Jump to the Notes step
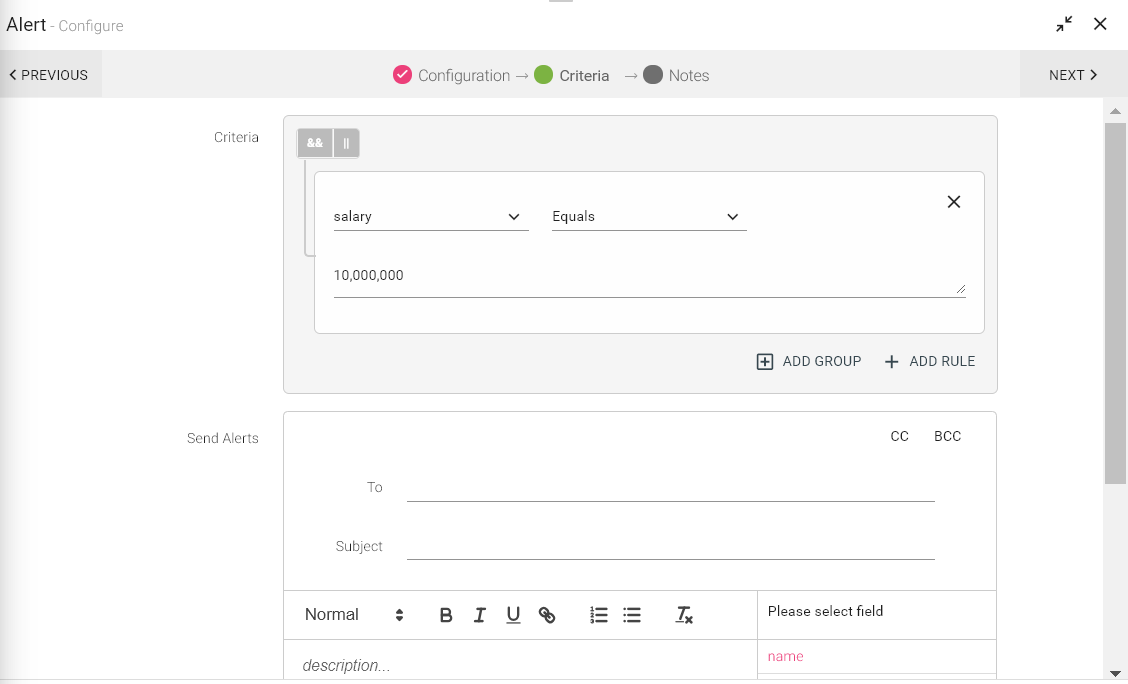The width and height of the screenshot is (1128, 684). tap(676, 75)
